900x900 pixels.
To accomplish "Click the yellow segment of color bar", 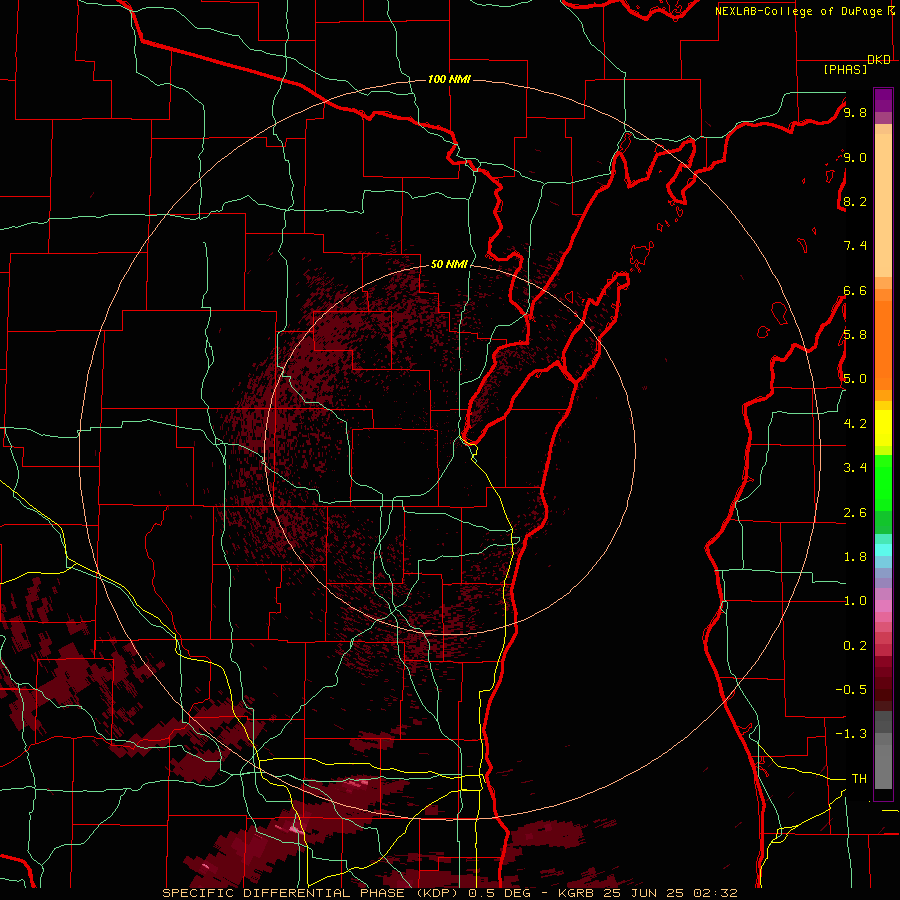I will 883,428.
